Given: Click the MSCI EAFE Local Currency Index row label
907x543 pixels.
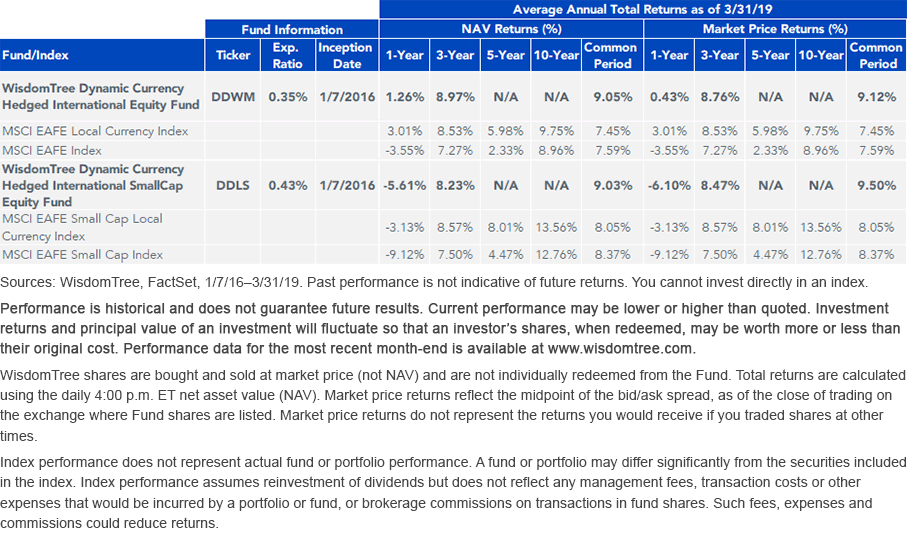Looking at the screenshot, I should 95,131.
